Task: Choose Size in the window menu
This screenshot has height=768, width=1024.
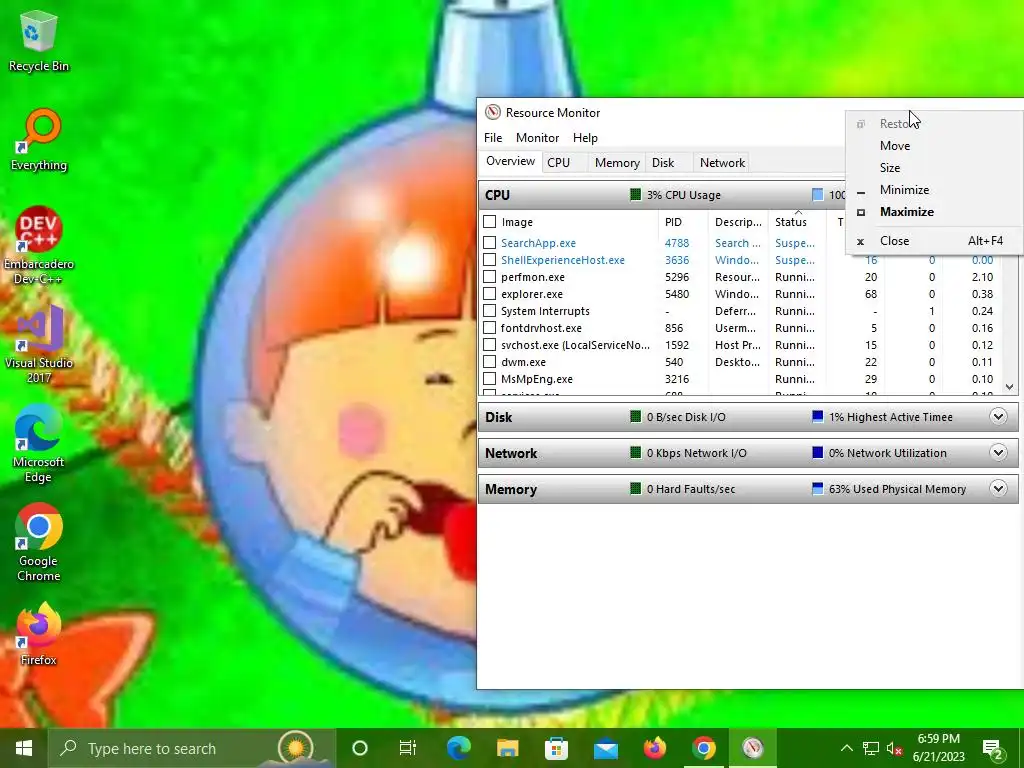Action: [x=934, y=168]
